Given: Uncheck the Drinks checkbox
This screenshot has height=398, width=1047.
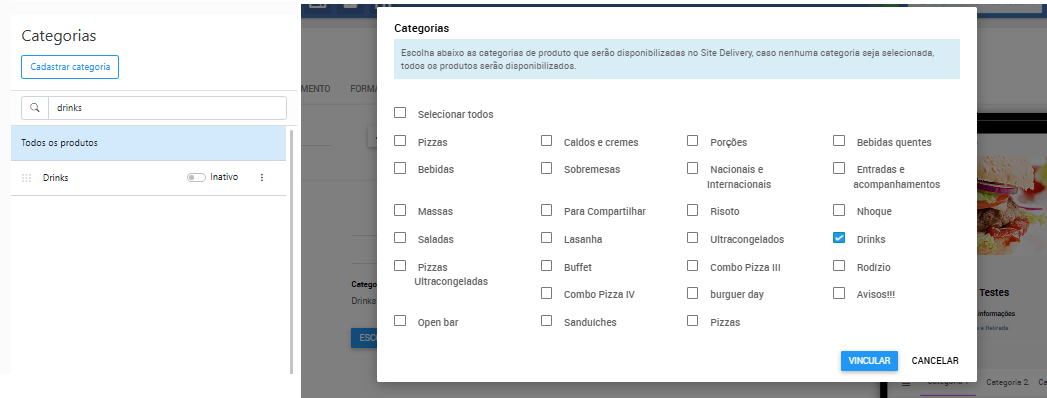Looking at the screenshot, I should [839, 238].
